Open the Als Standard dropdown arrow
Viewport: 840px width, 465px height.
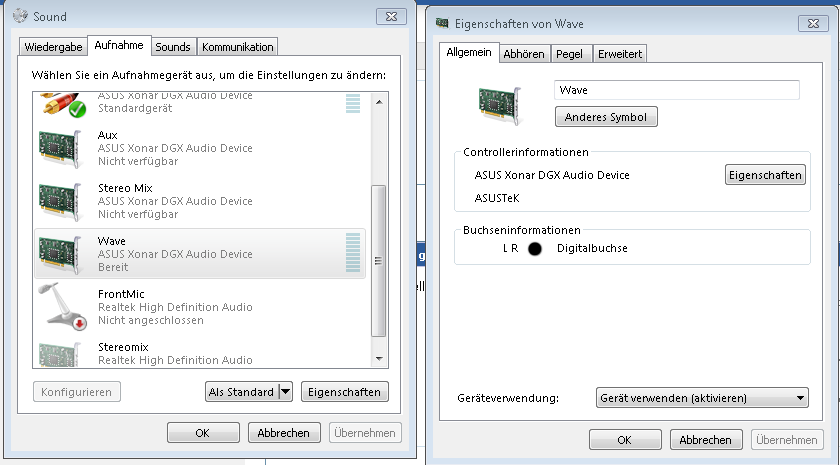(x=286, y=392)
